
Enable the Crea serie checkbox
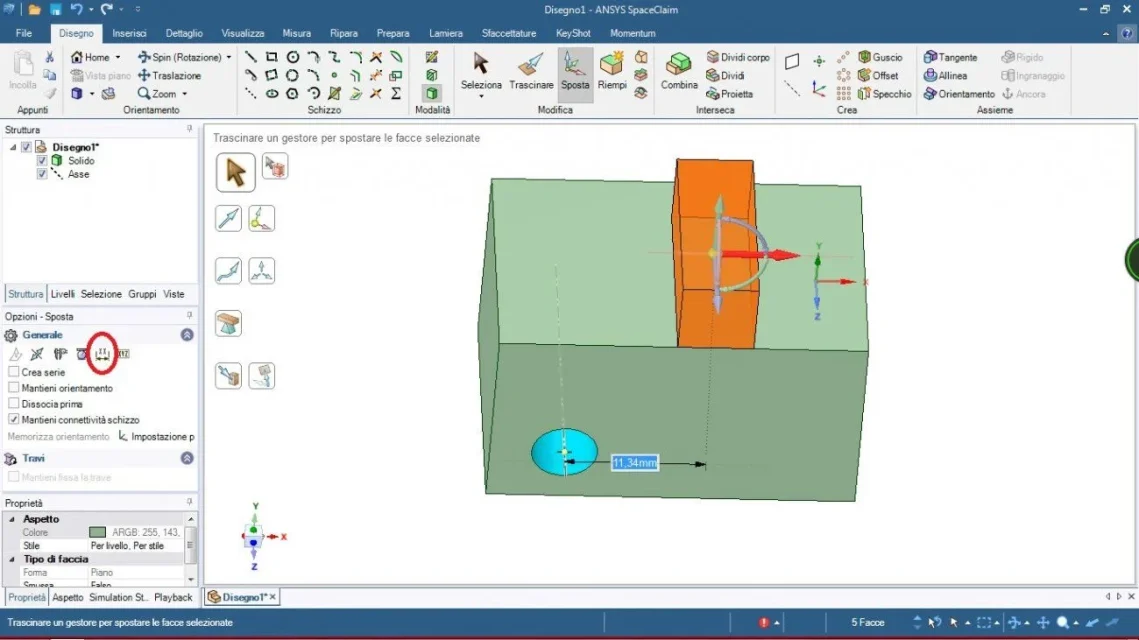coord(14,372)
